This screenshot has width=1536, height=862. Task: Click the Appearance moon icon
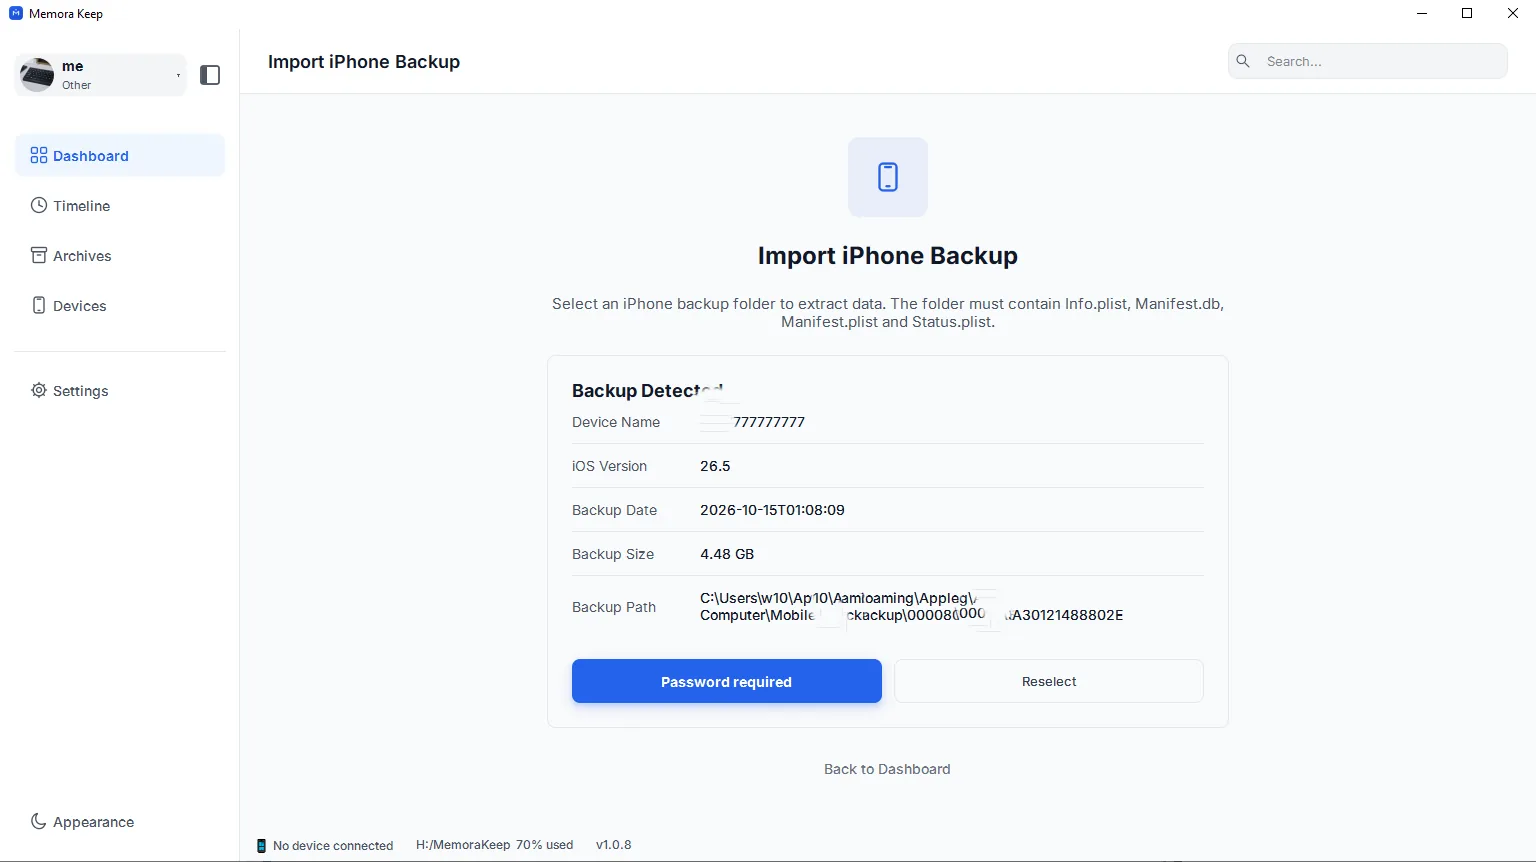tap(39, 821)
